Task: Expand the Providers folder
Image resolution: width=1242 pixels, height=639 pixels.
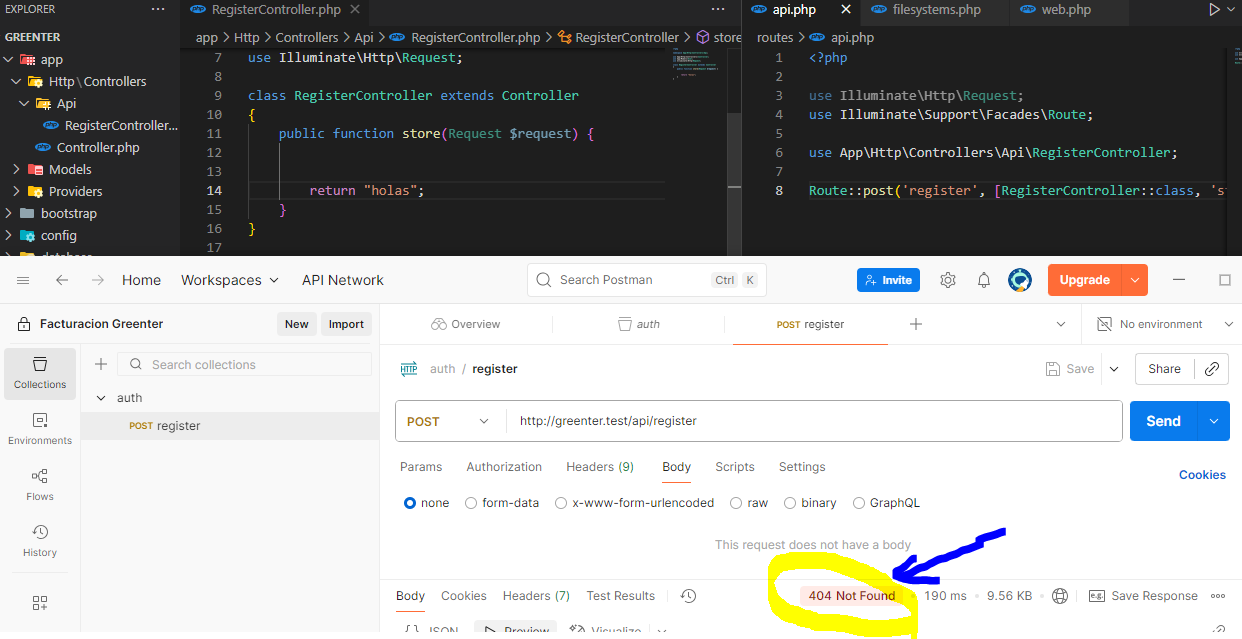Action: 16,192
